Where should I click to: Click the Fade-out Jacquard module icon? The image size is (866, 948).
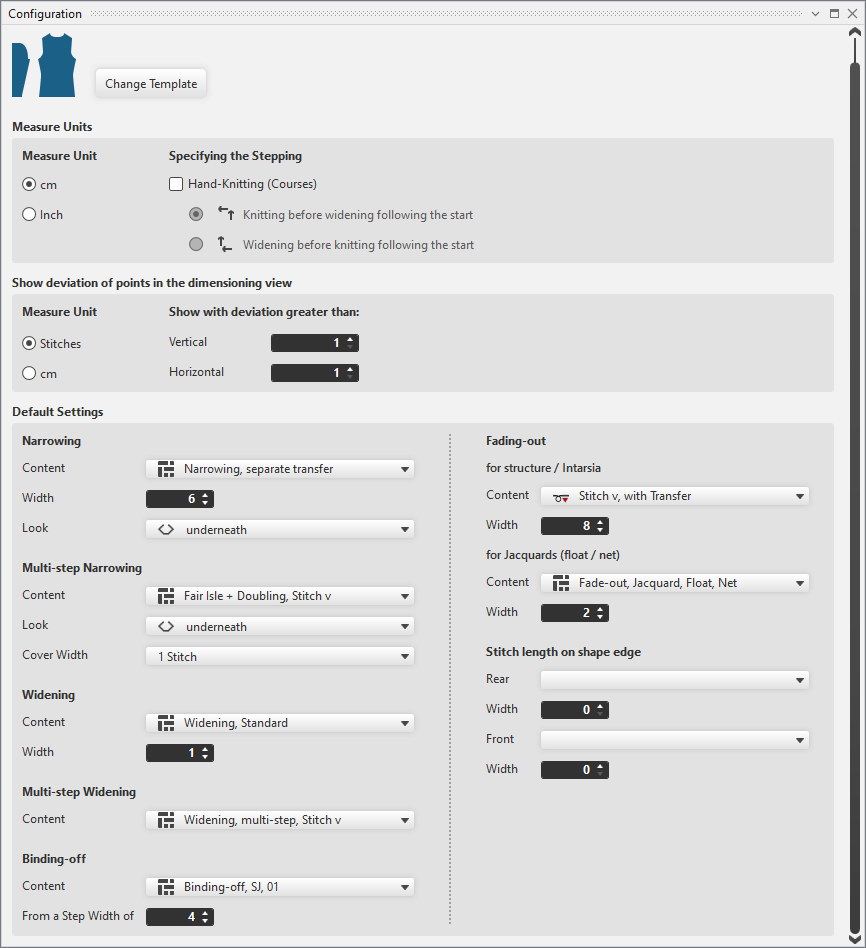(x=560, y=583)
